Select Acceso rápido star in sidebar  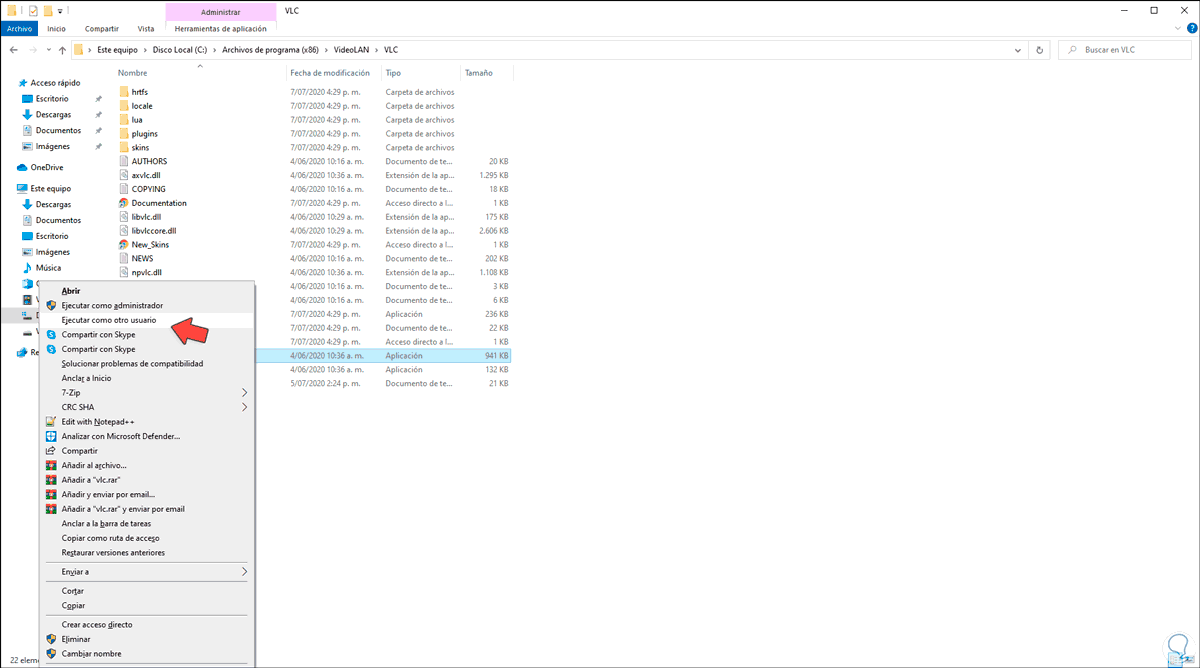(22, 83)
